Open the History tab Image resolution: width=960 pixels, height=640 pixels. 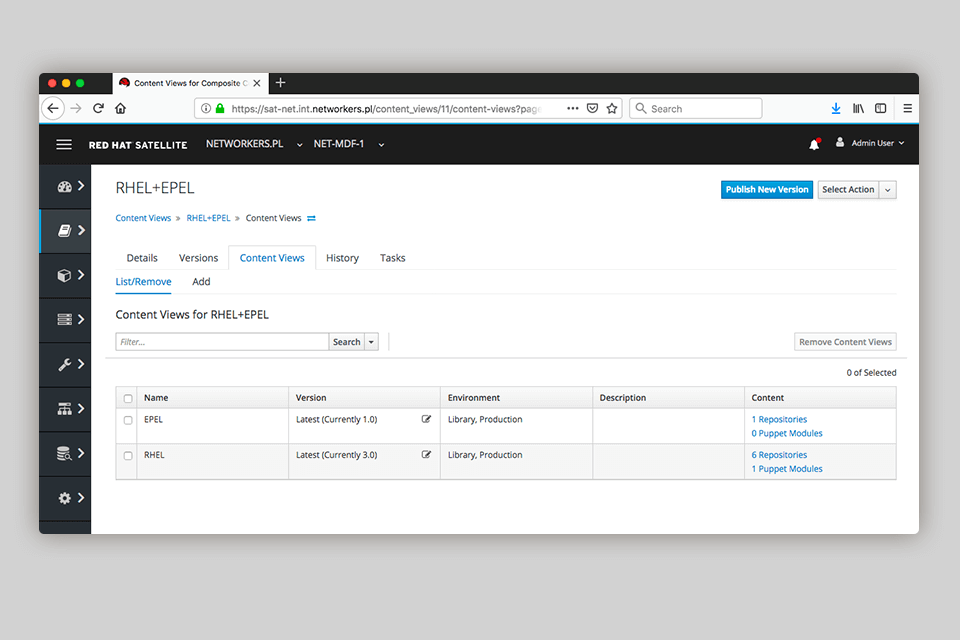[342, 258]
